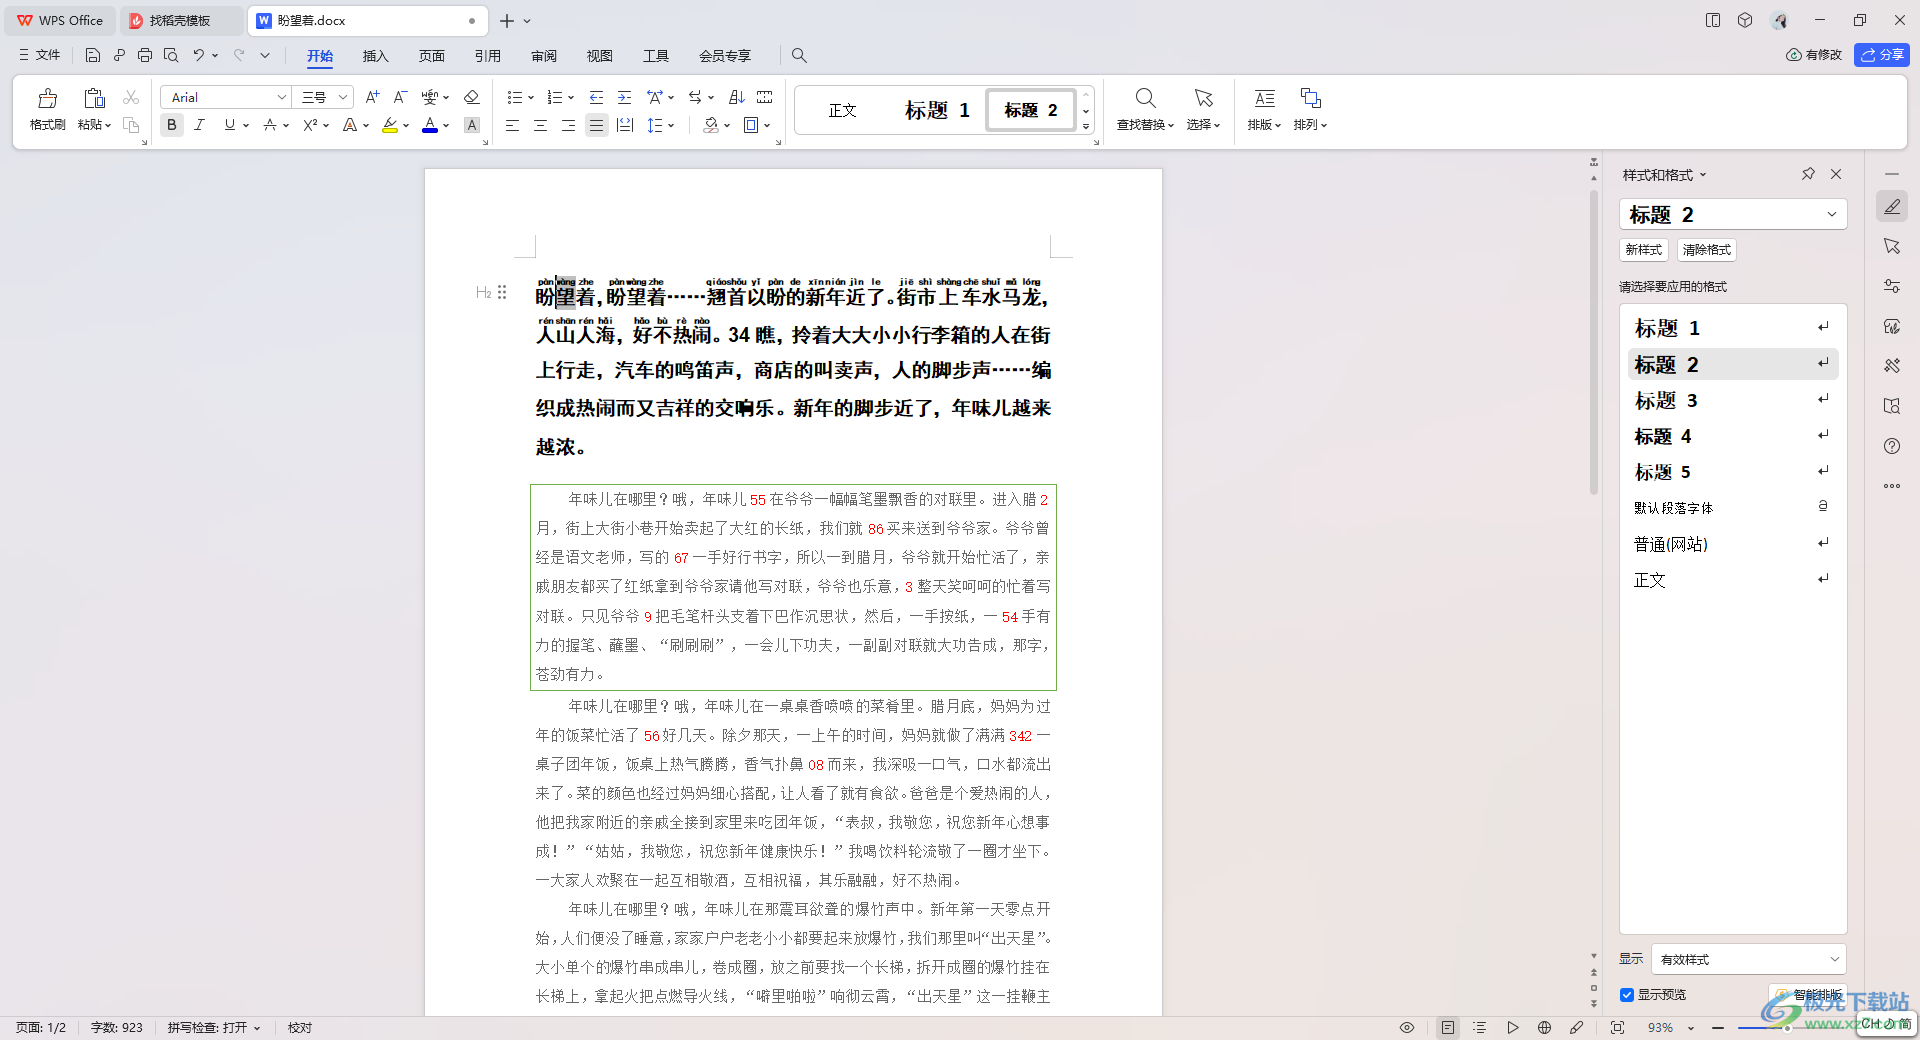This screenshot has height=1040, width=1920.
Task: Toggle character shading button
Action: tap(472, 125)
